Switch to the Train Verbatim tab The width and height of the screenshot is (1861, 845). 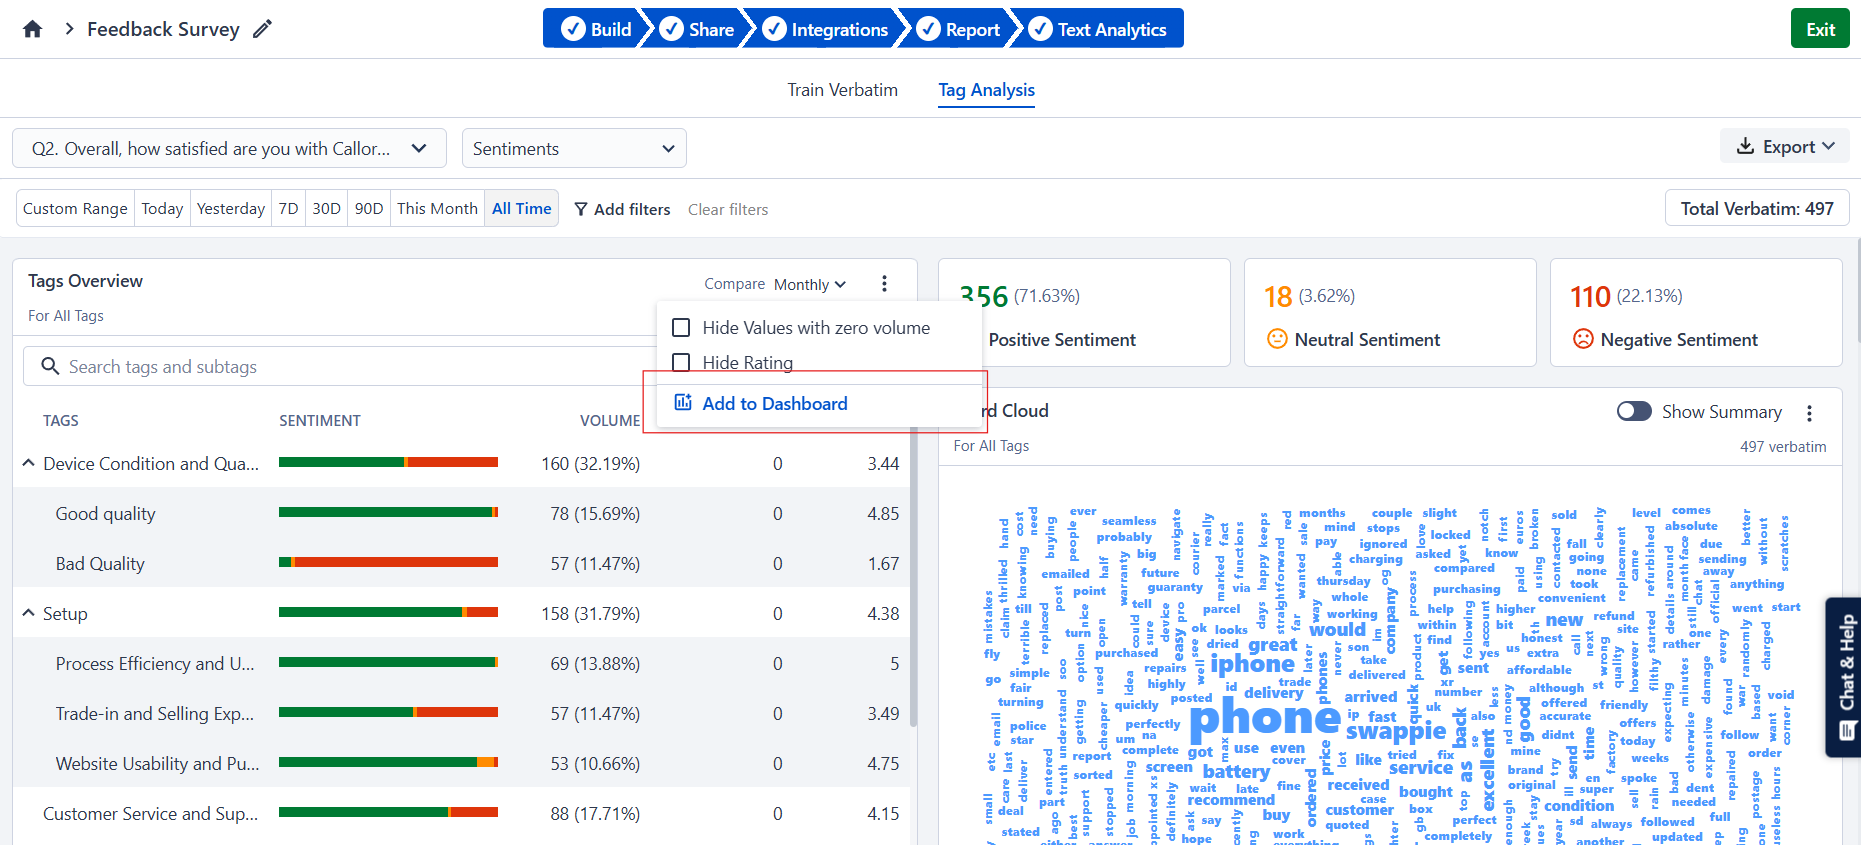(x=842, y=90)
